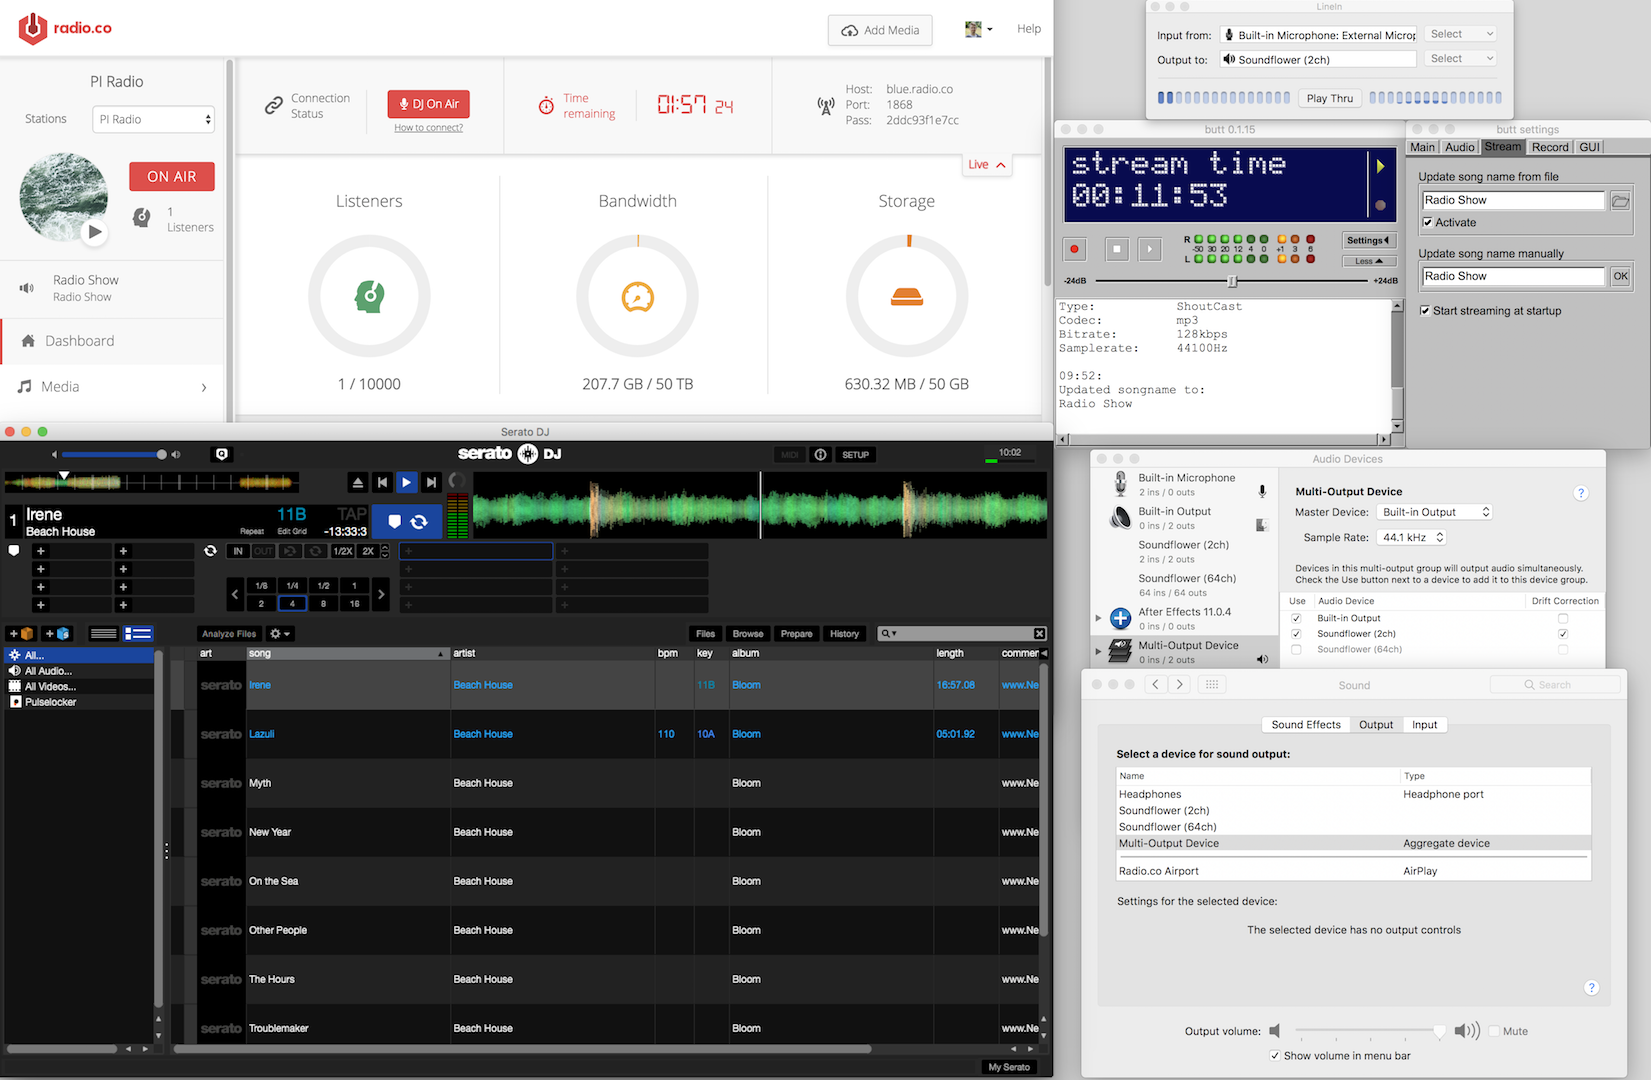
Task: Expand the Media sidebar menu
Action: (204, 387)
